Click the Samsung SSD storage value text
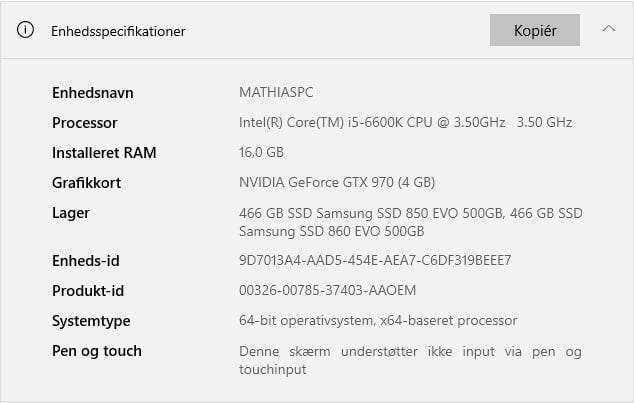This screenshot has height=403, width=634. click(x=410, y=222)
